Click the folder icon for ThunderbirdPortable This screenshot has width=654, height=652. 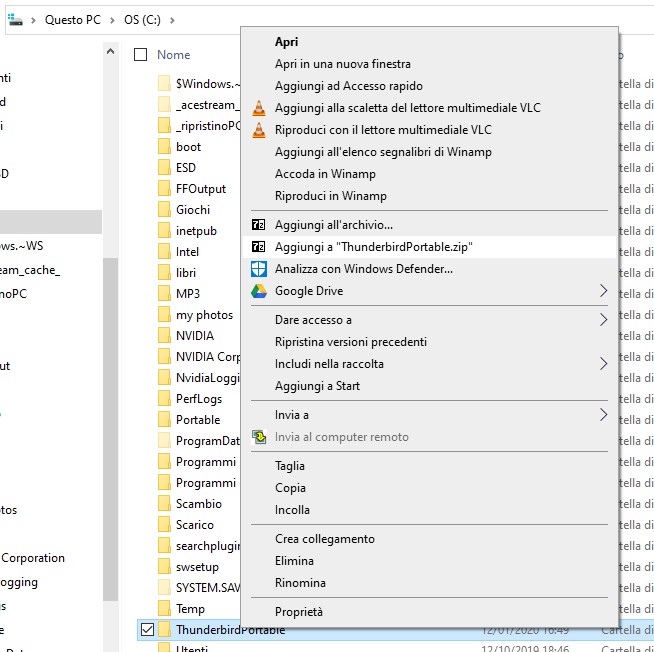pos(164,629)
